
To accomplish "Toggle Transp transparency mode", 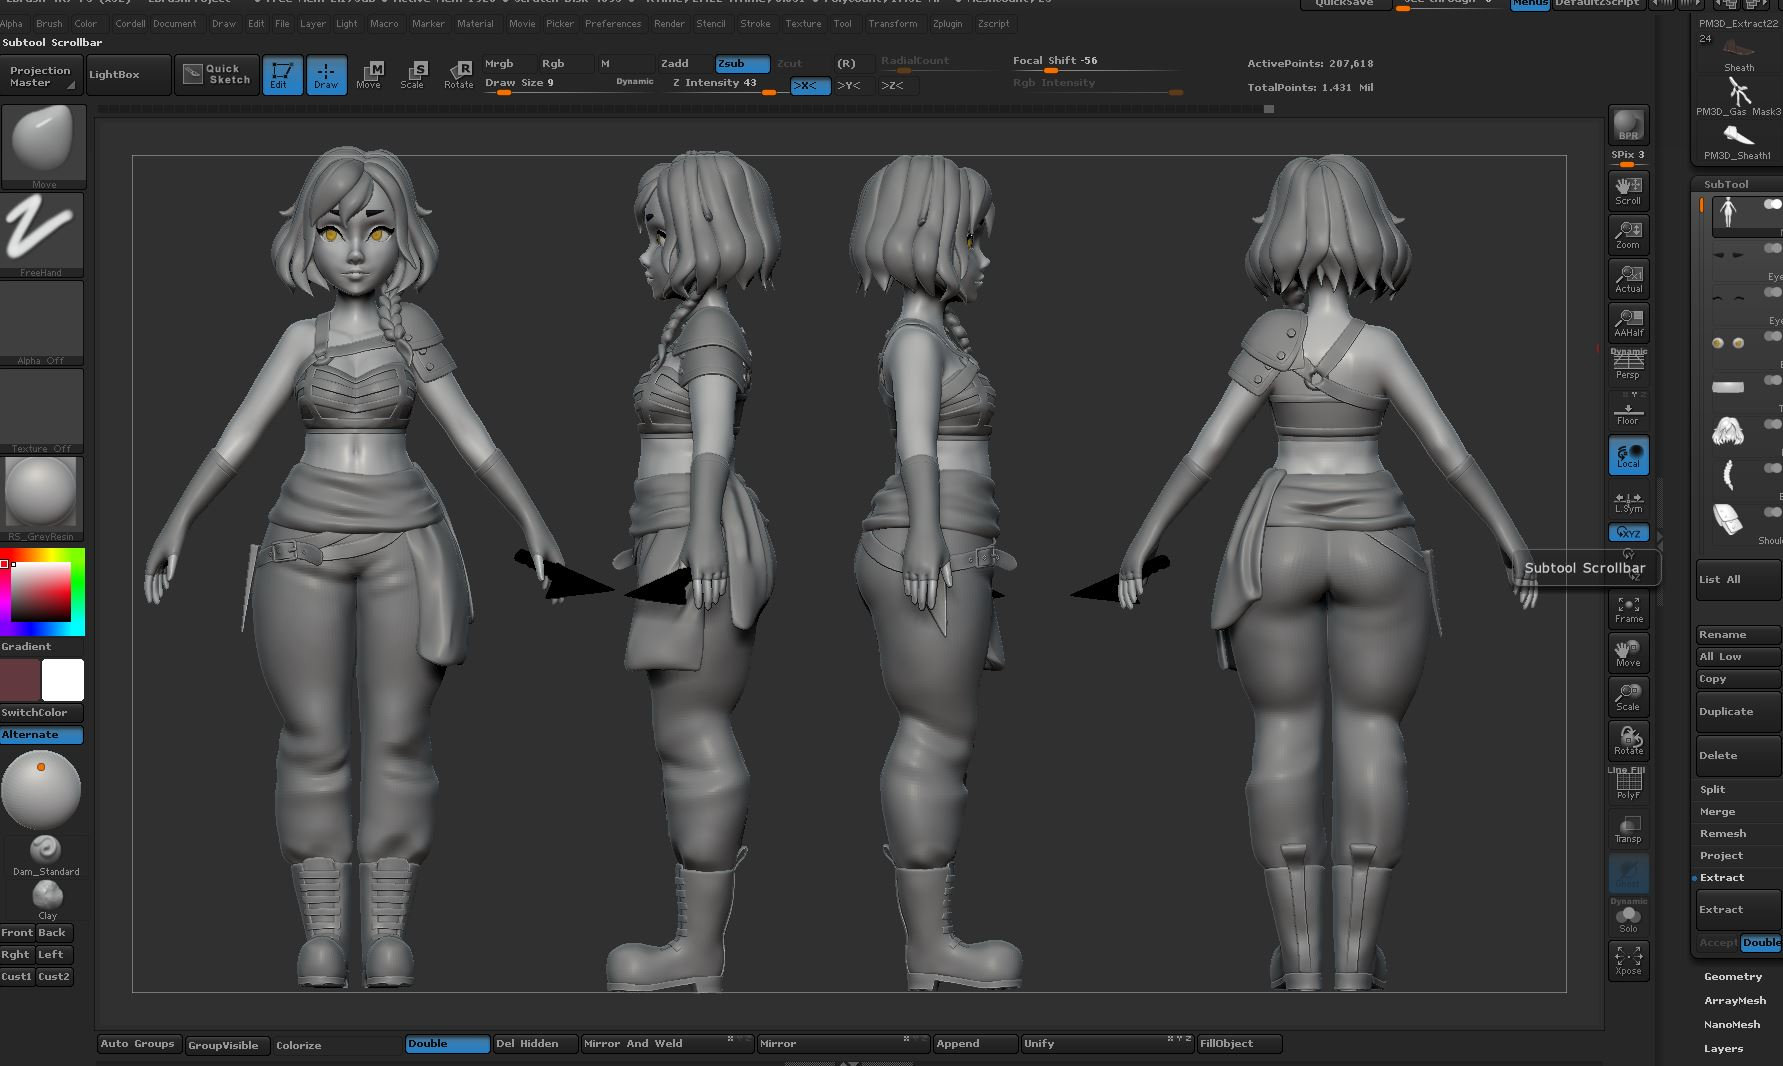I will (1628, 829).
